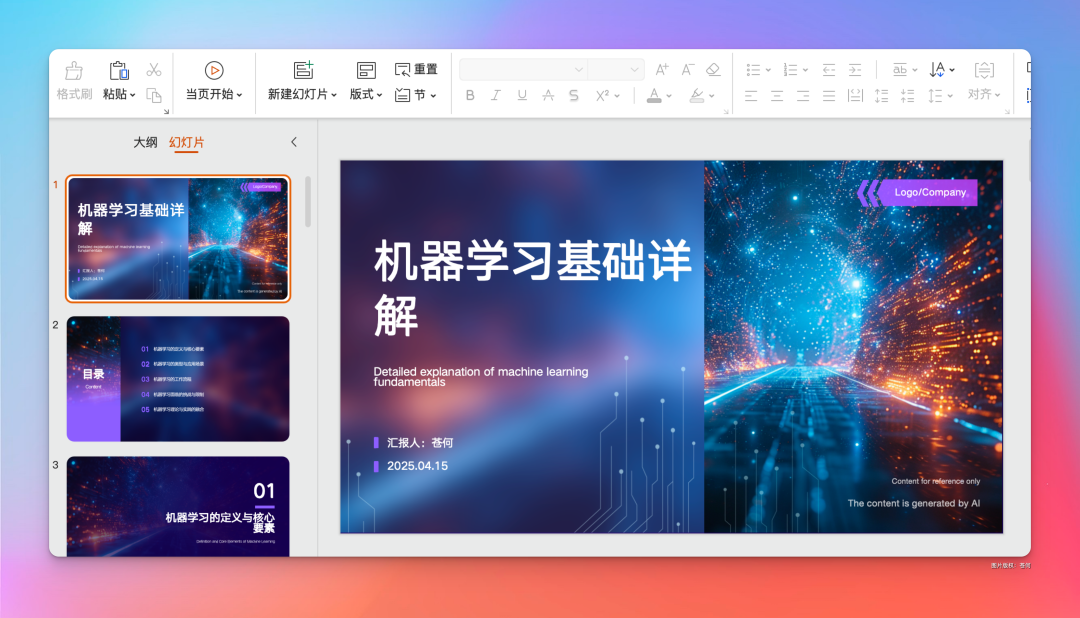Image resolution: width=1080 pixels, height=618 pixels.
Task: Open the font color dropdown arrow
Action: (669, 96)
